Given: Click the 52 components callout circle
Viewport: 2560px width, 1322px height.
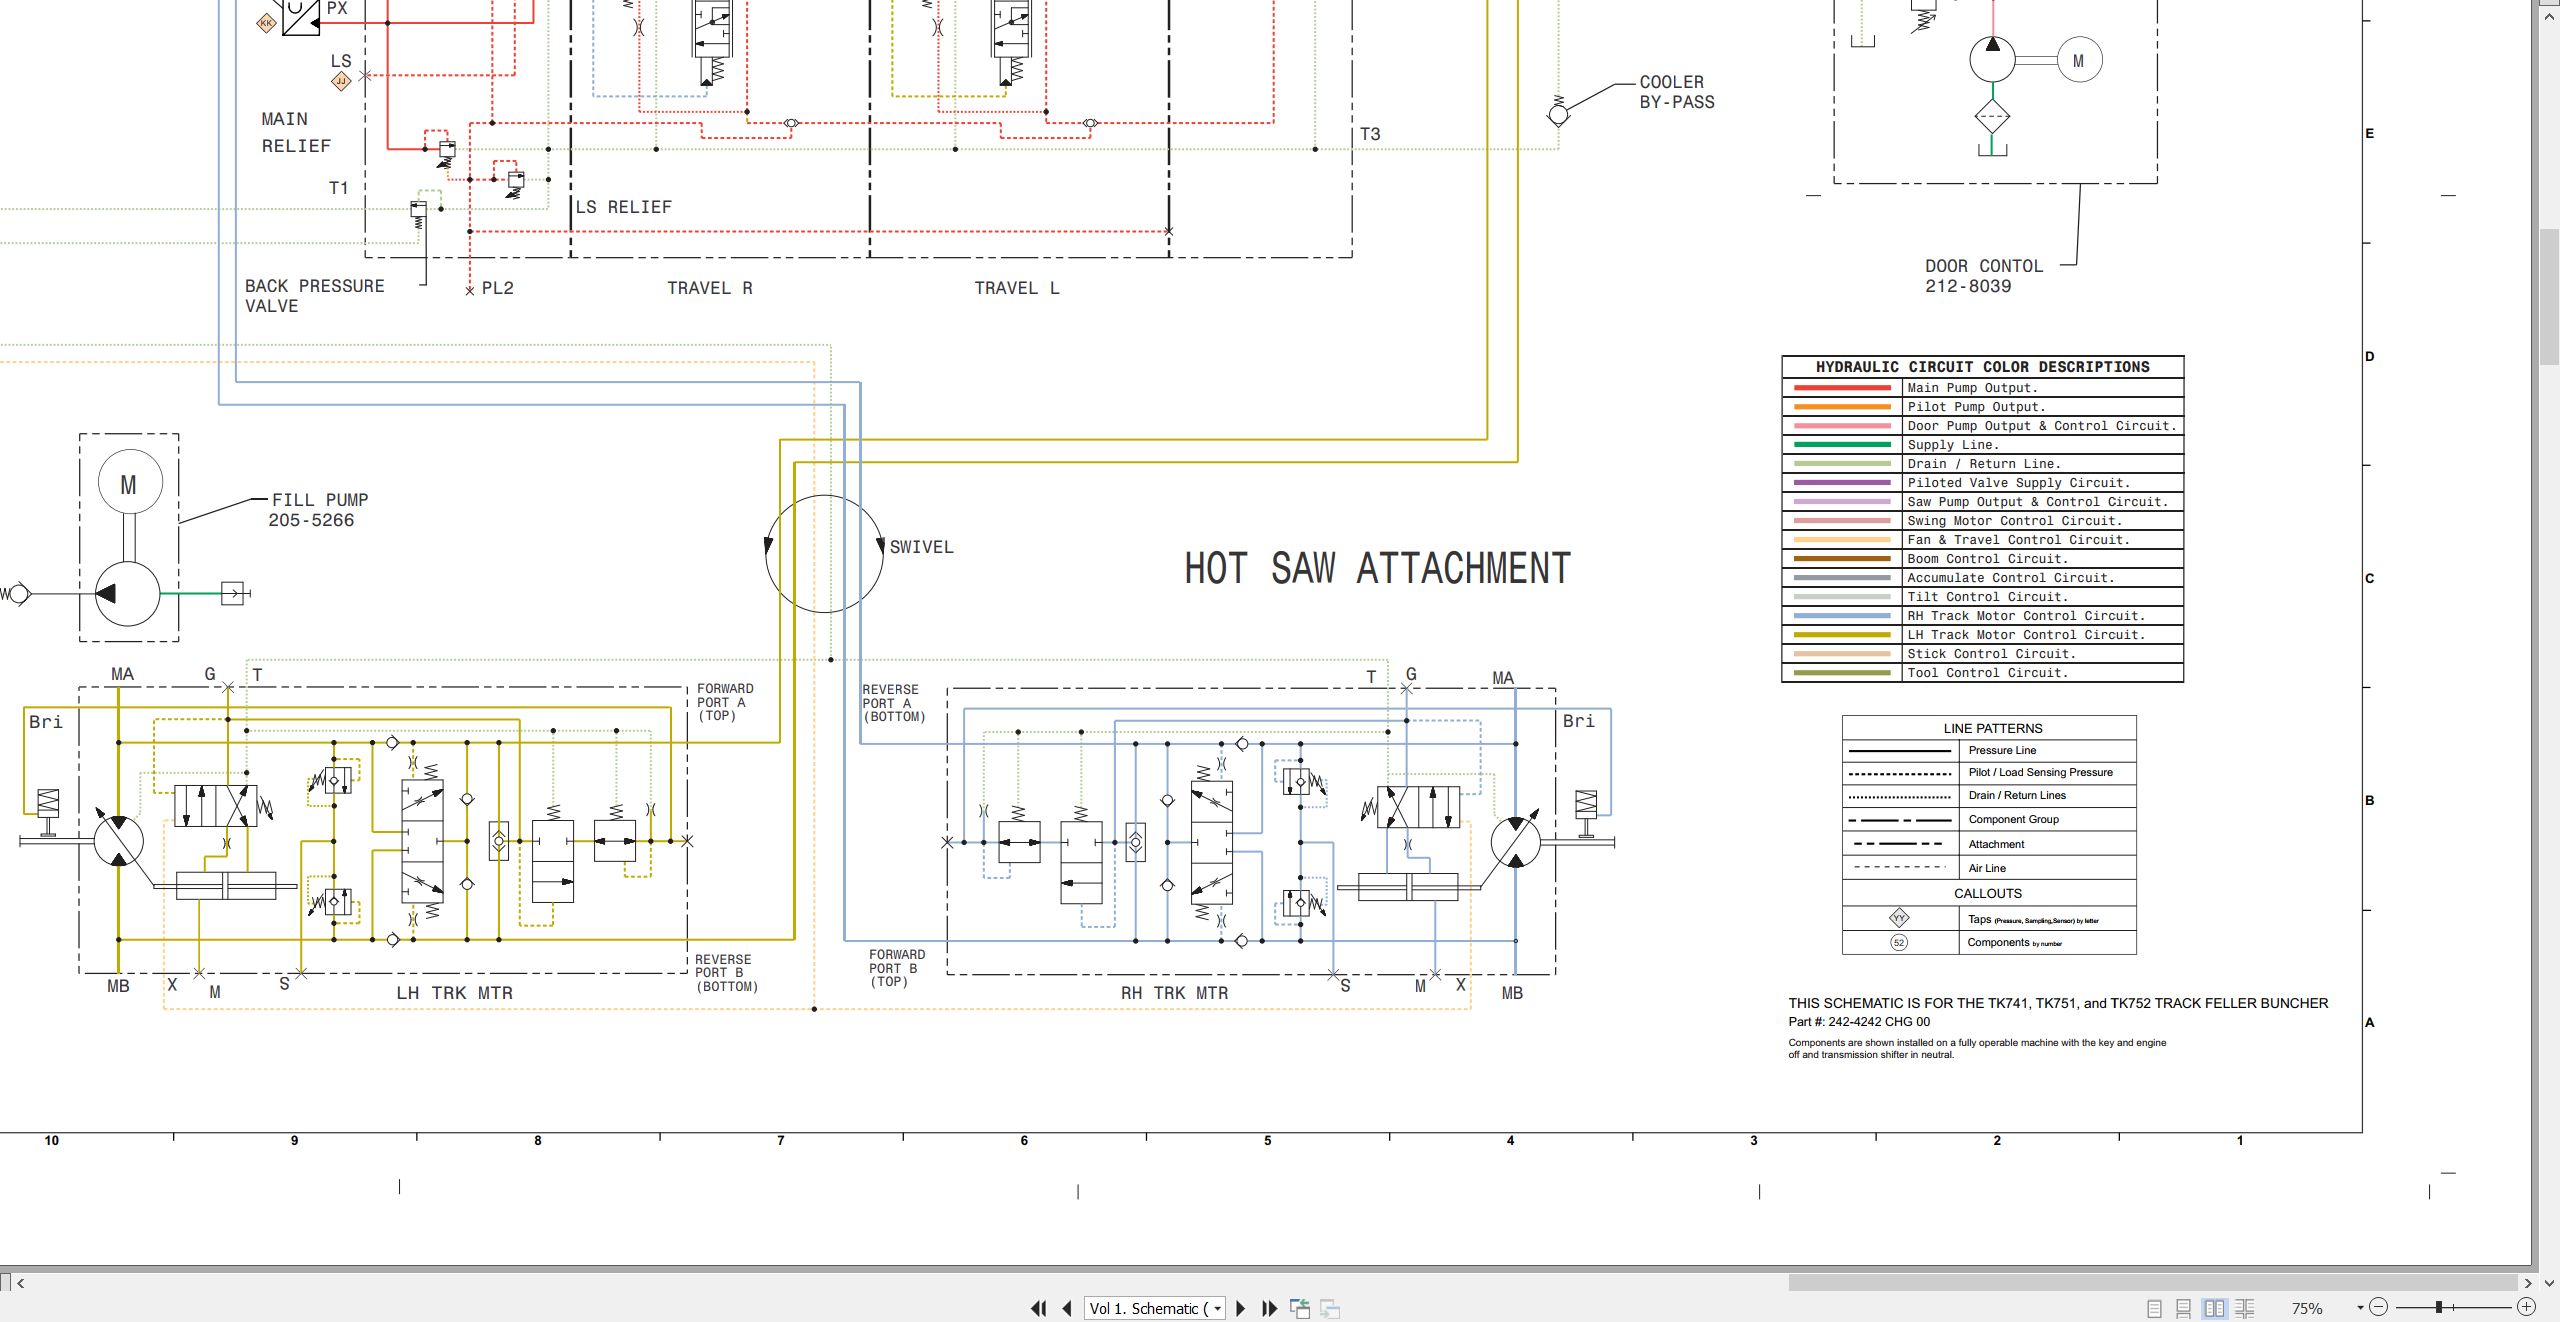Looking at the screenshot, I should click(1899, 942).
